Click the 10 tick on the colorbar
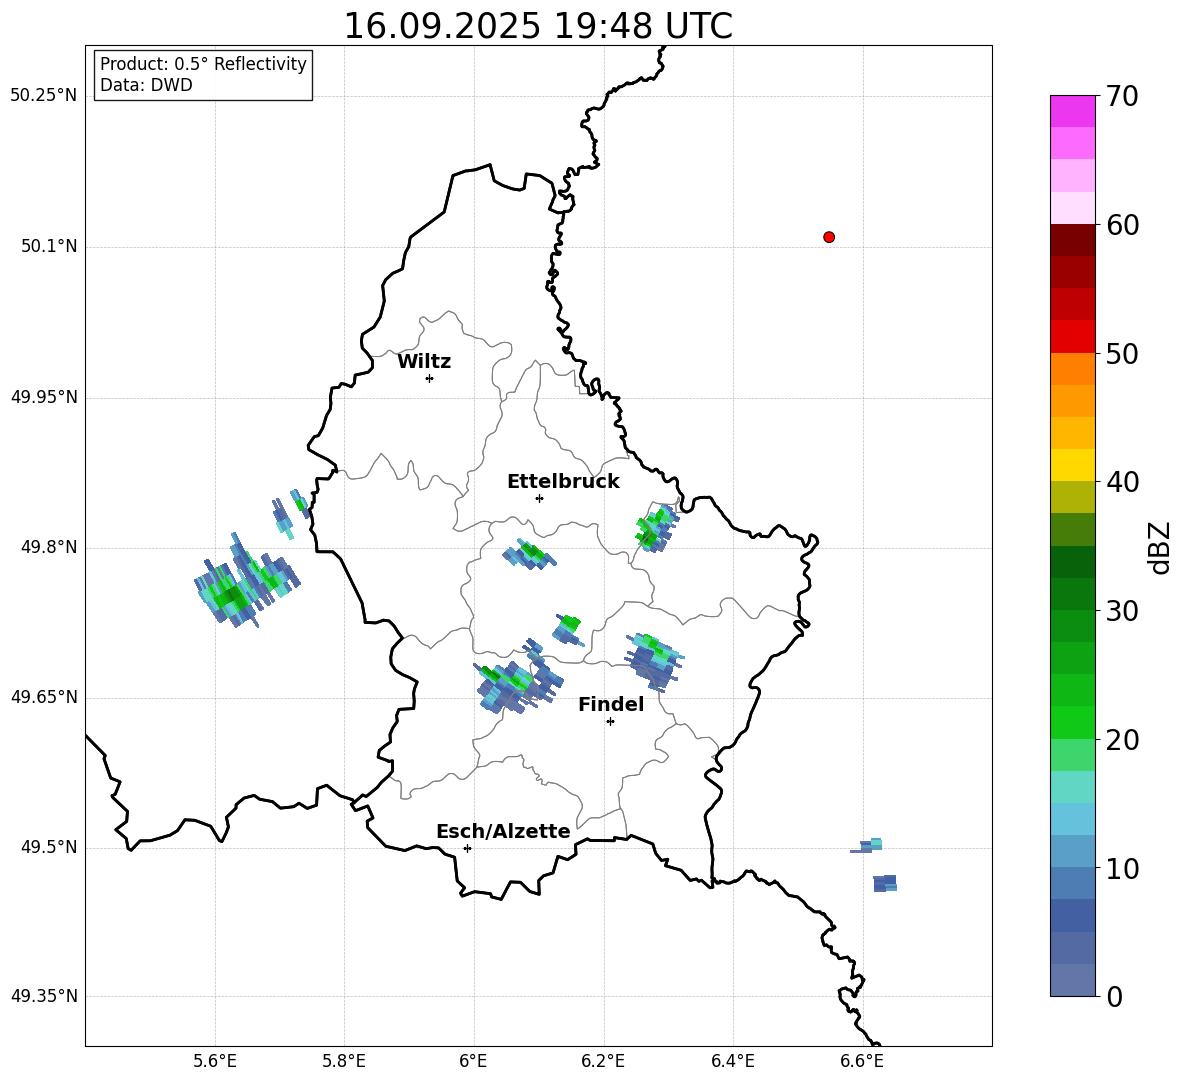This screenshot has width=1184, height=1081. 1122,868
